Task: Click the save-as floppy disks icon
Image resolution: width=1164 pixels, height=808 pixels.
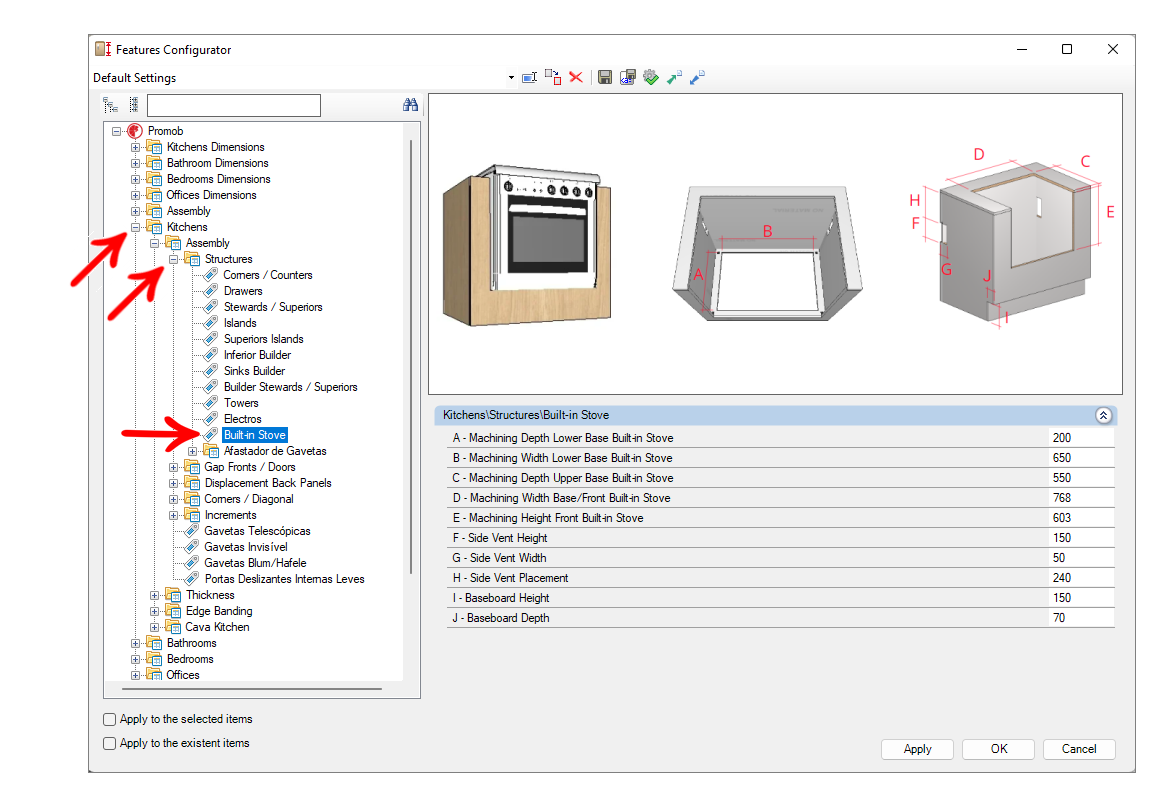Action: (627, 77)
